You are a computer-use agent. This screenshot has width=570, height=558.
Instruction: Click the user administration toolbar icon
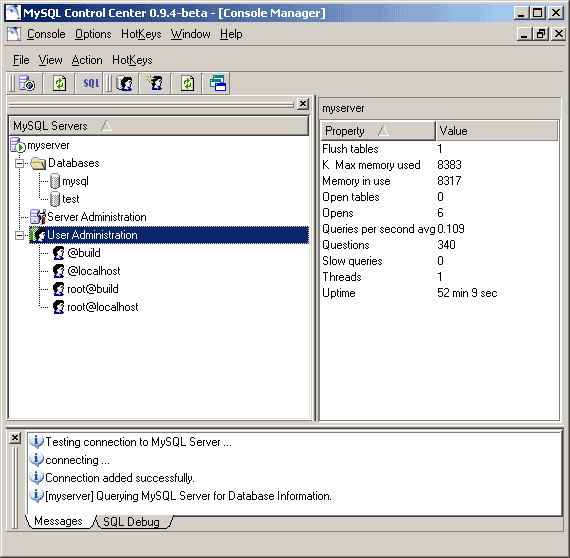(x=124, y=84)
